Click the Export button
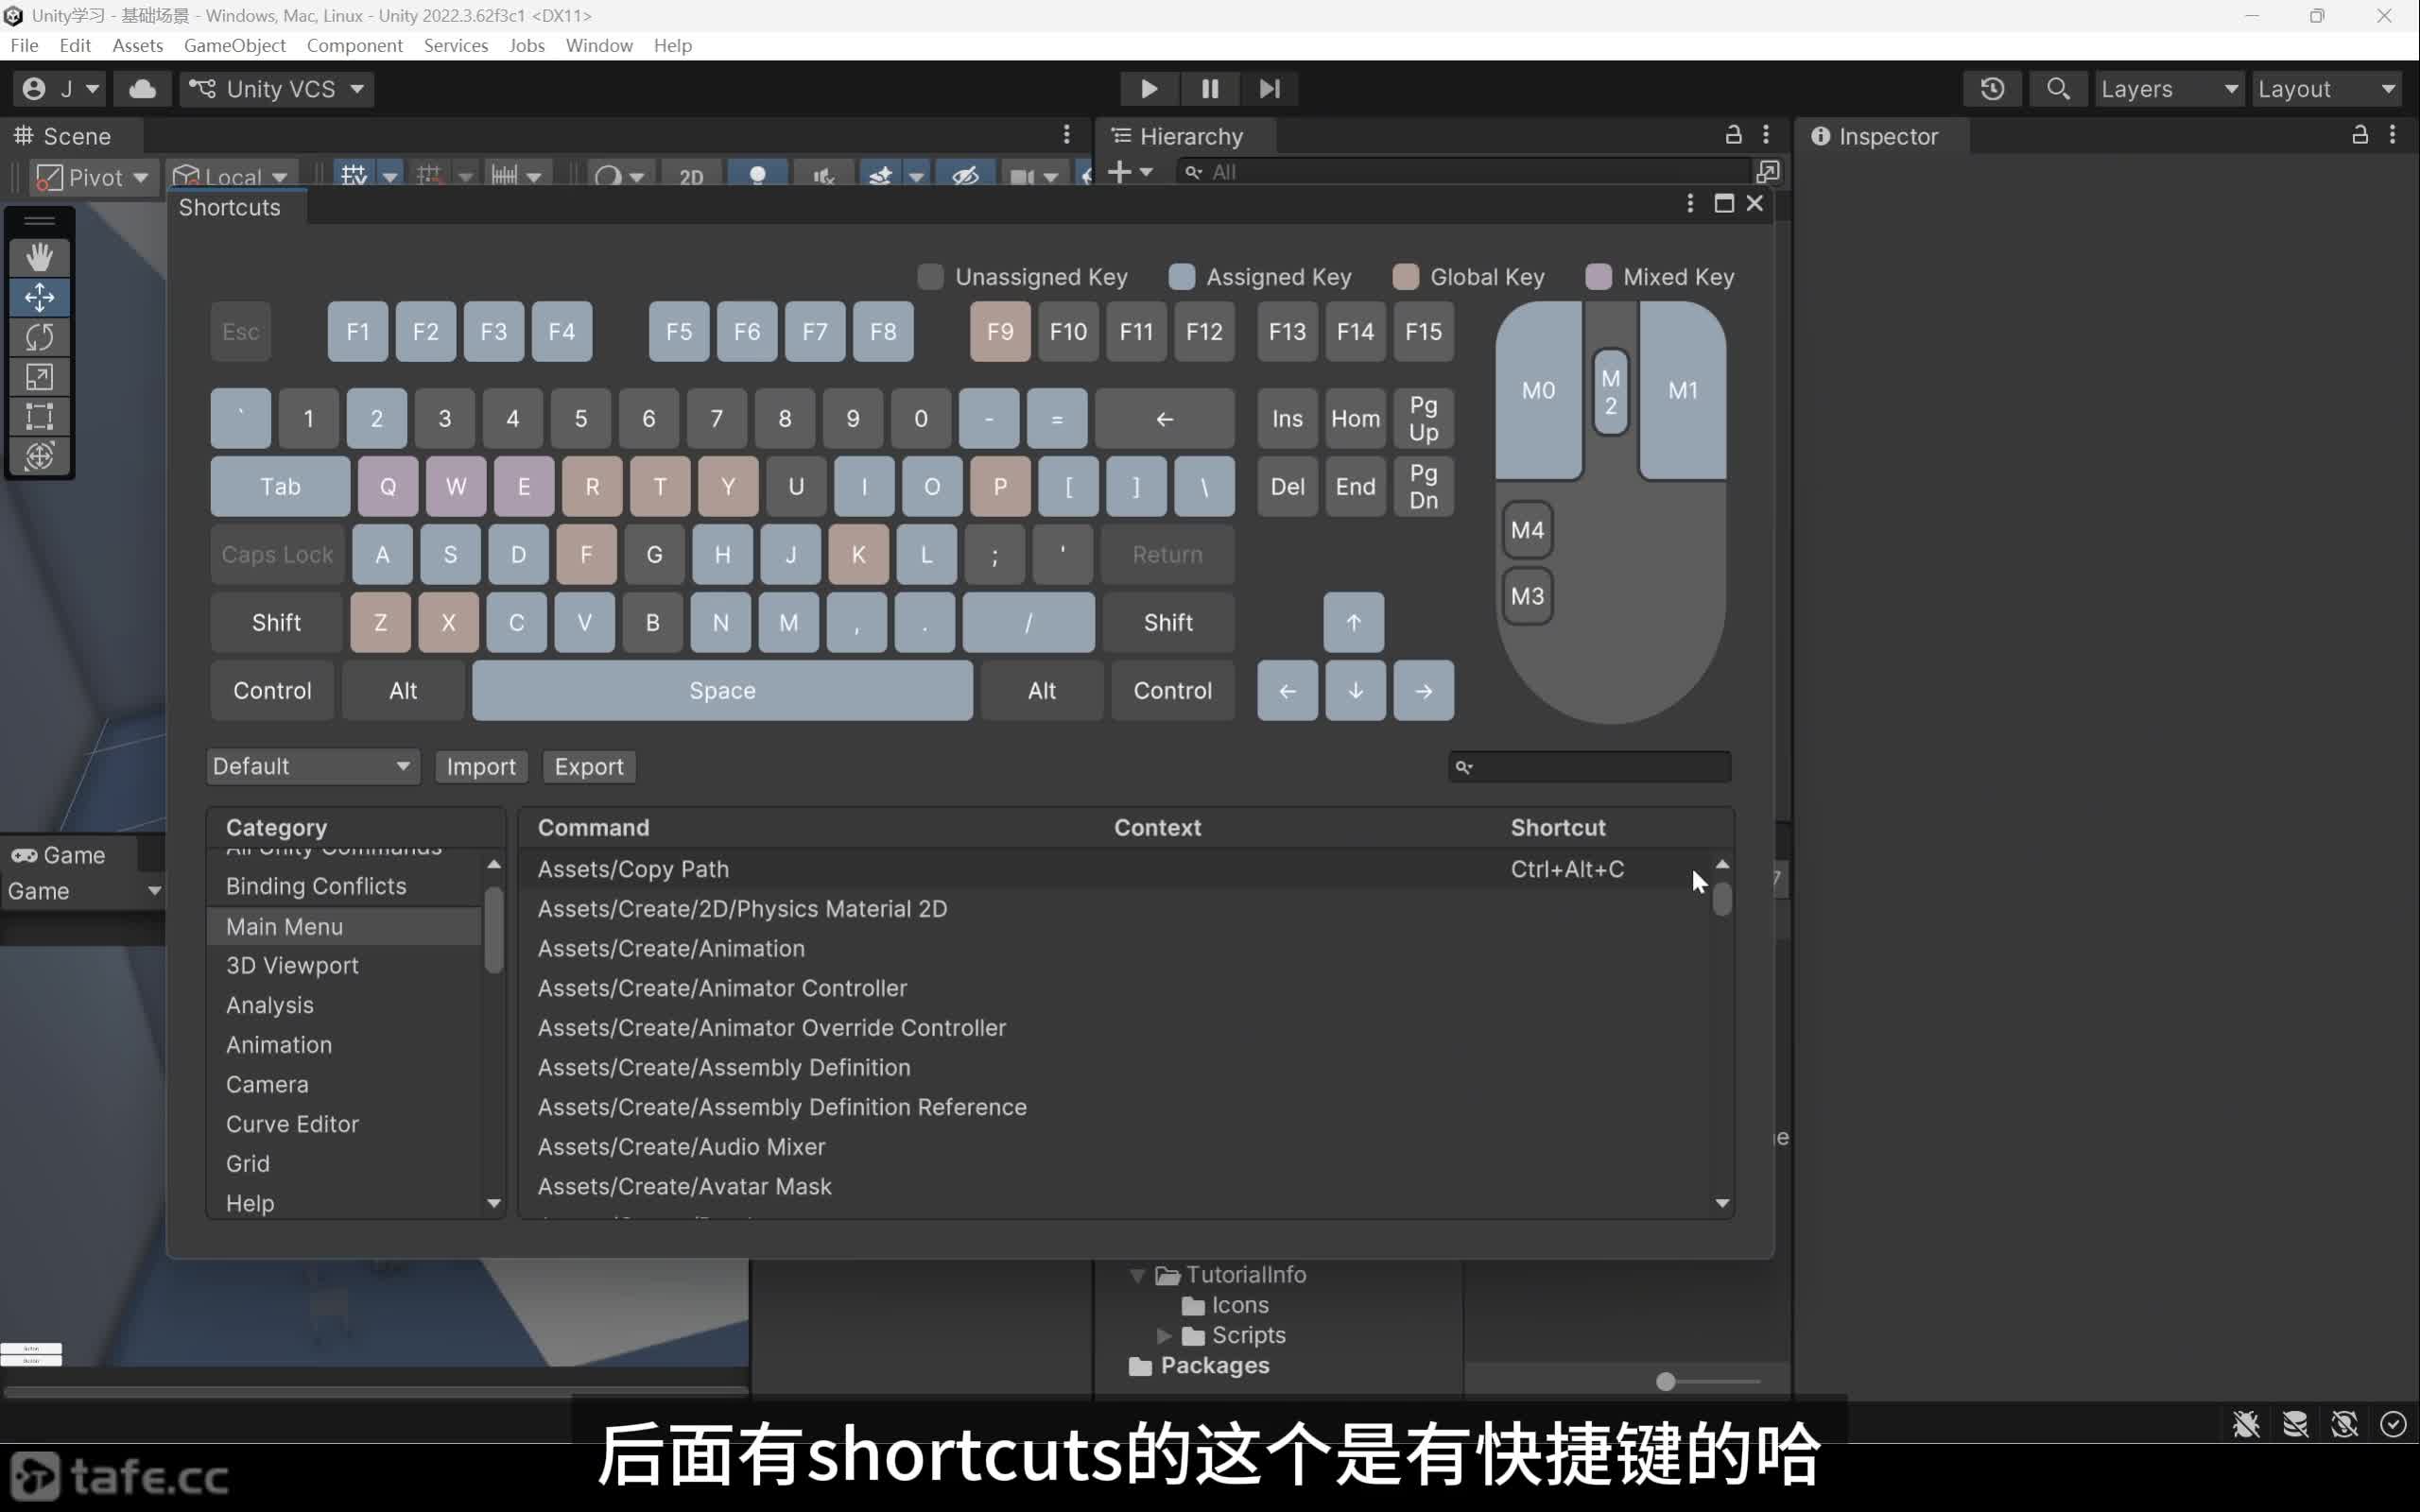The height and width of the screenshot is (1512, 2420). [x=589, y=767]
